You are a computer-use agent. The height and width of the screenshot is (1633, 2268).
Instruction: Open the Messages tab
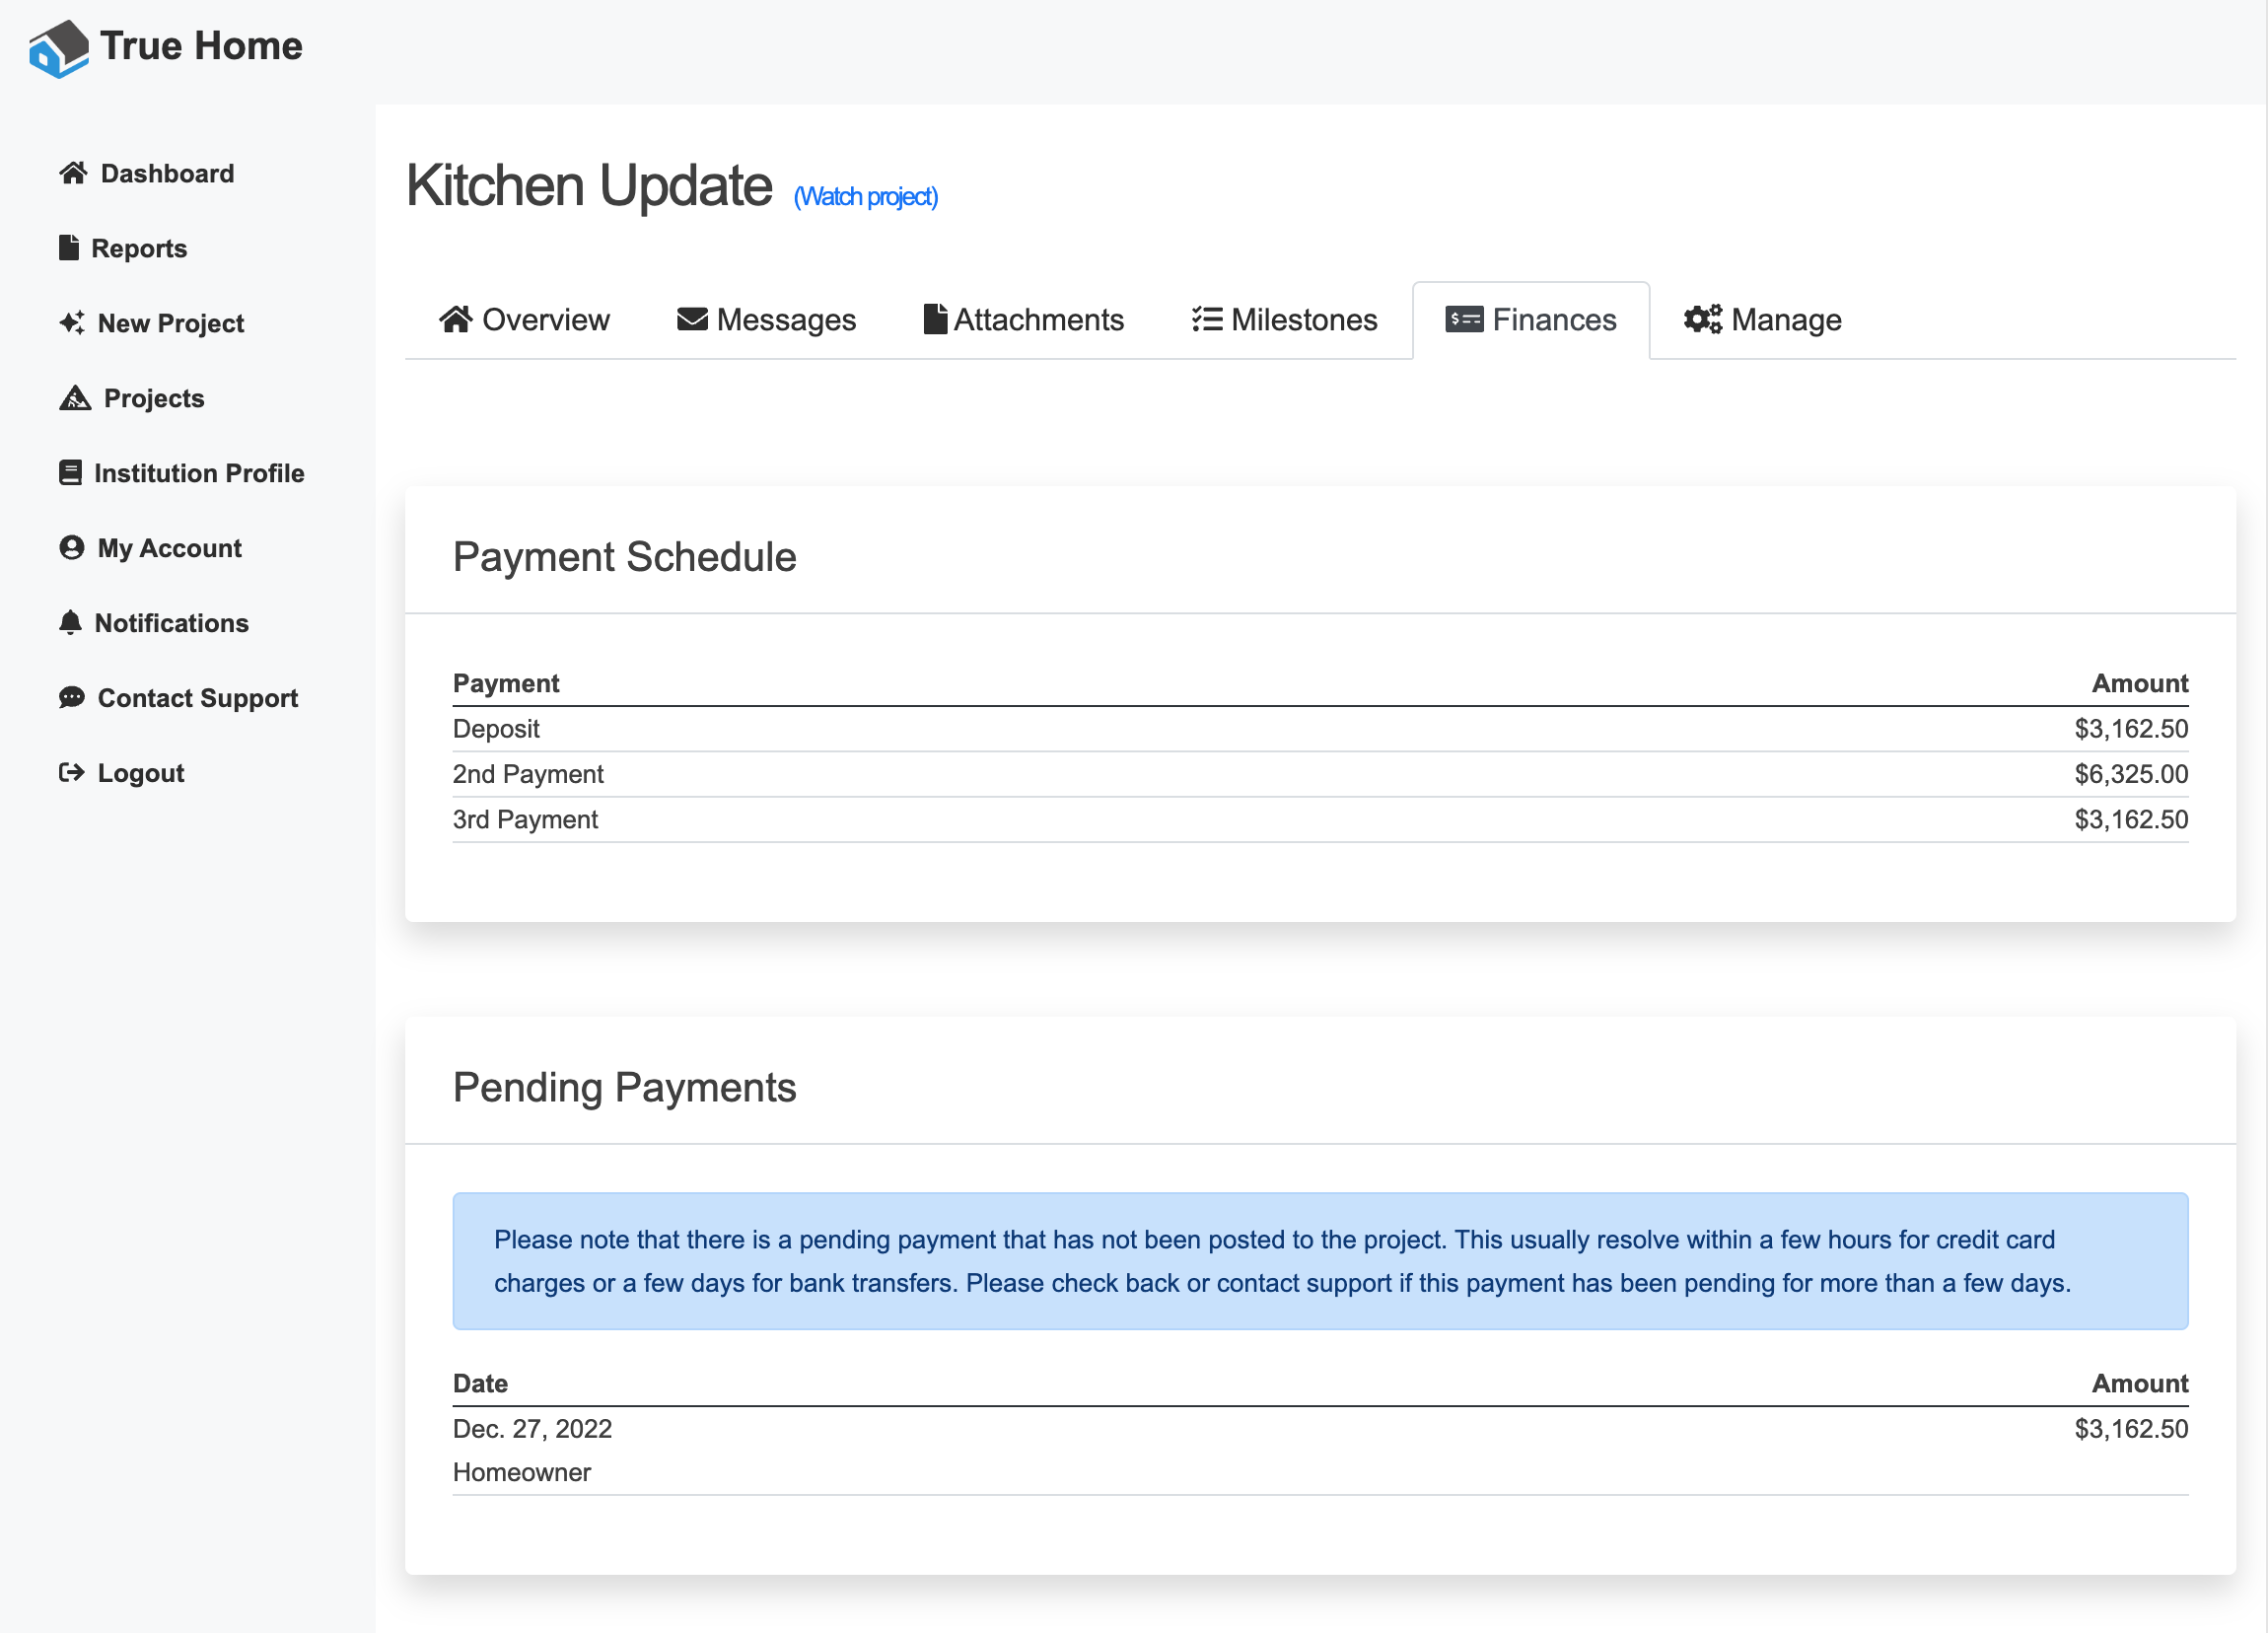coord(766,320)
